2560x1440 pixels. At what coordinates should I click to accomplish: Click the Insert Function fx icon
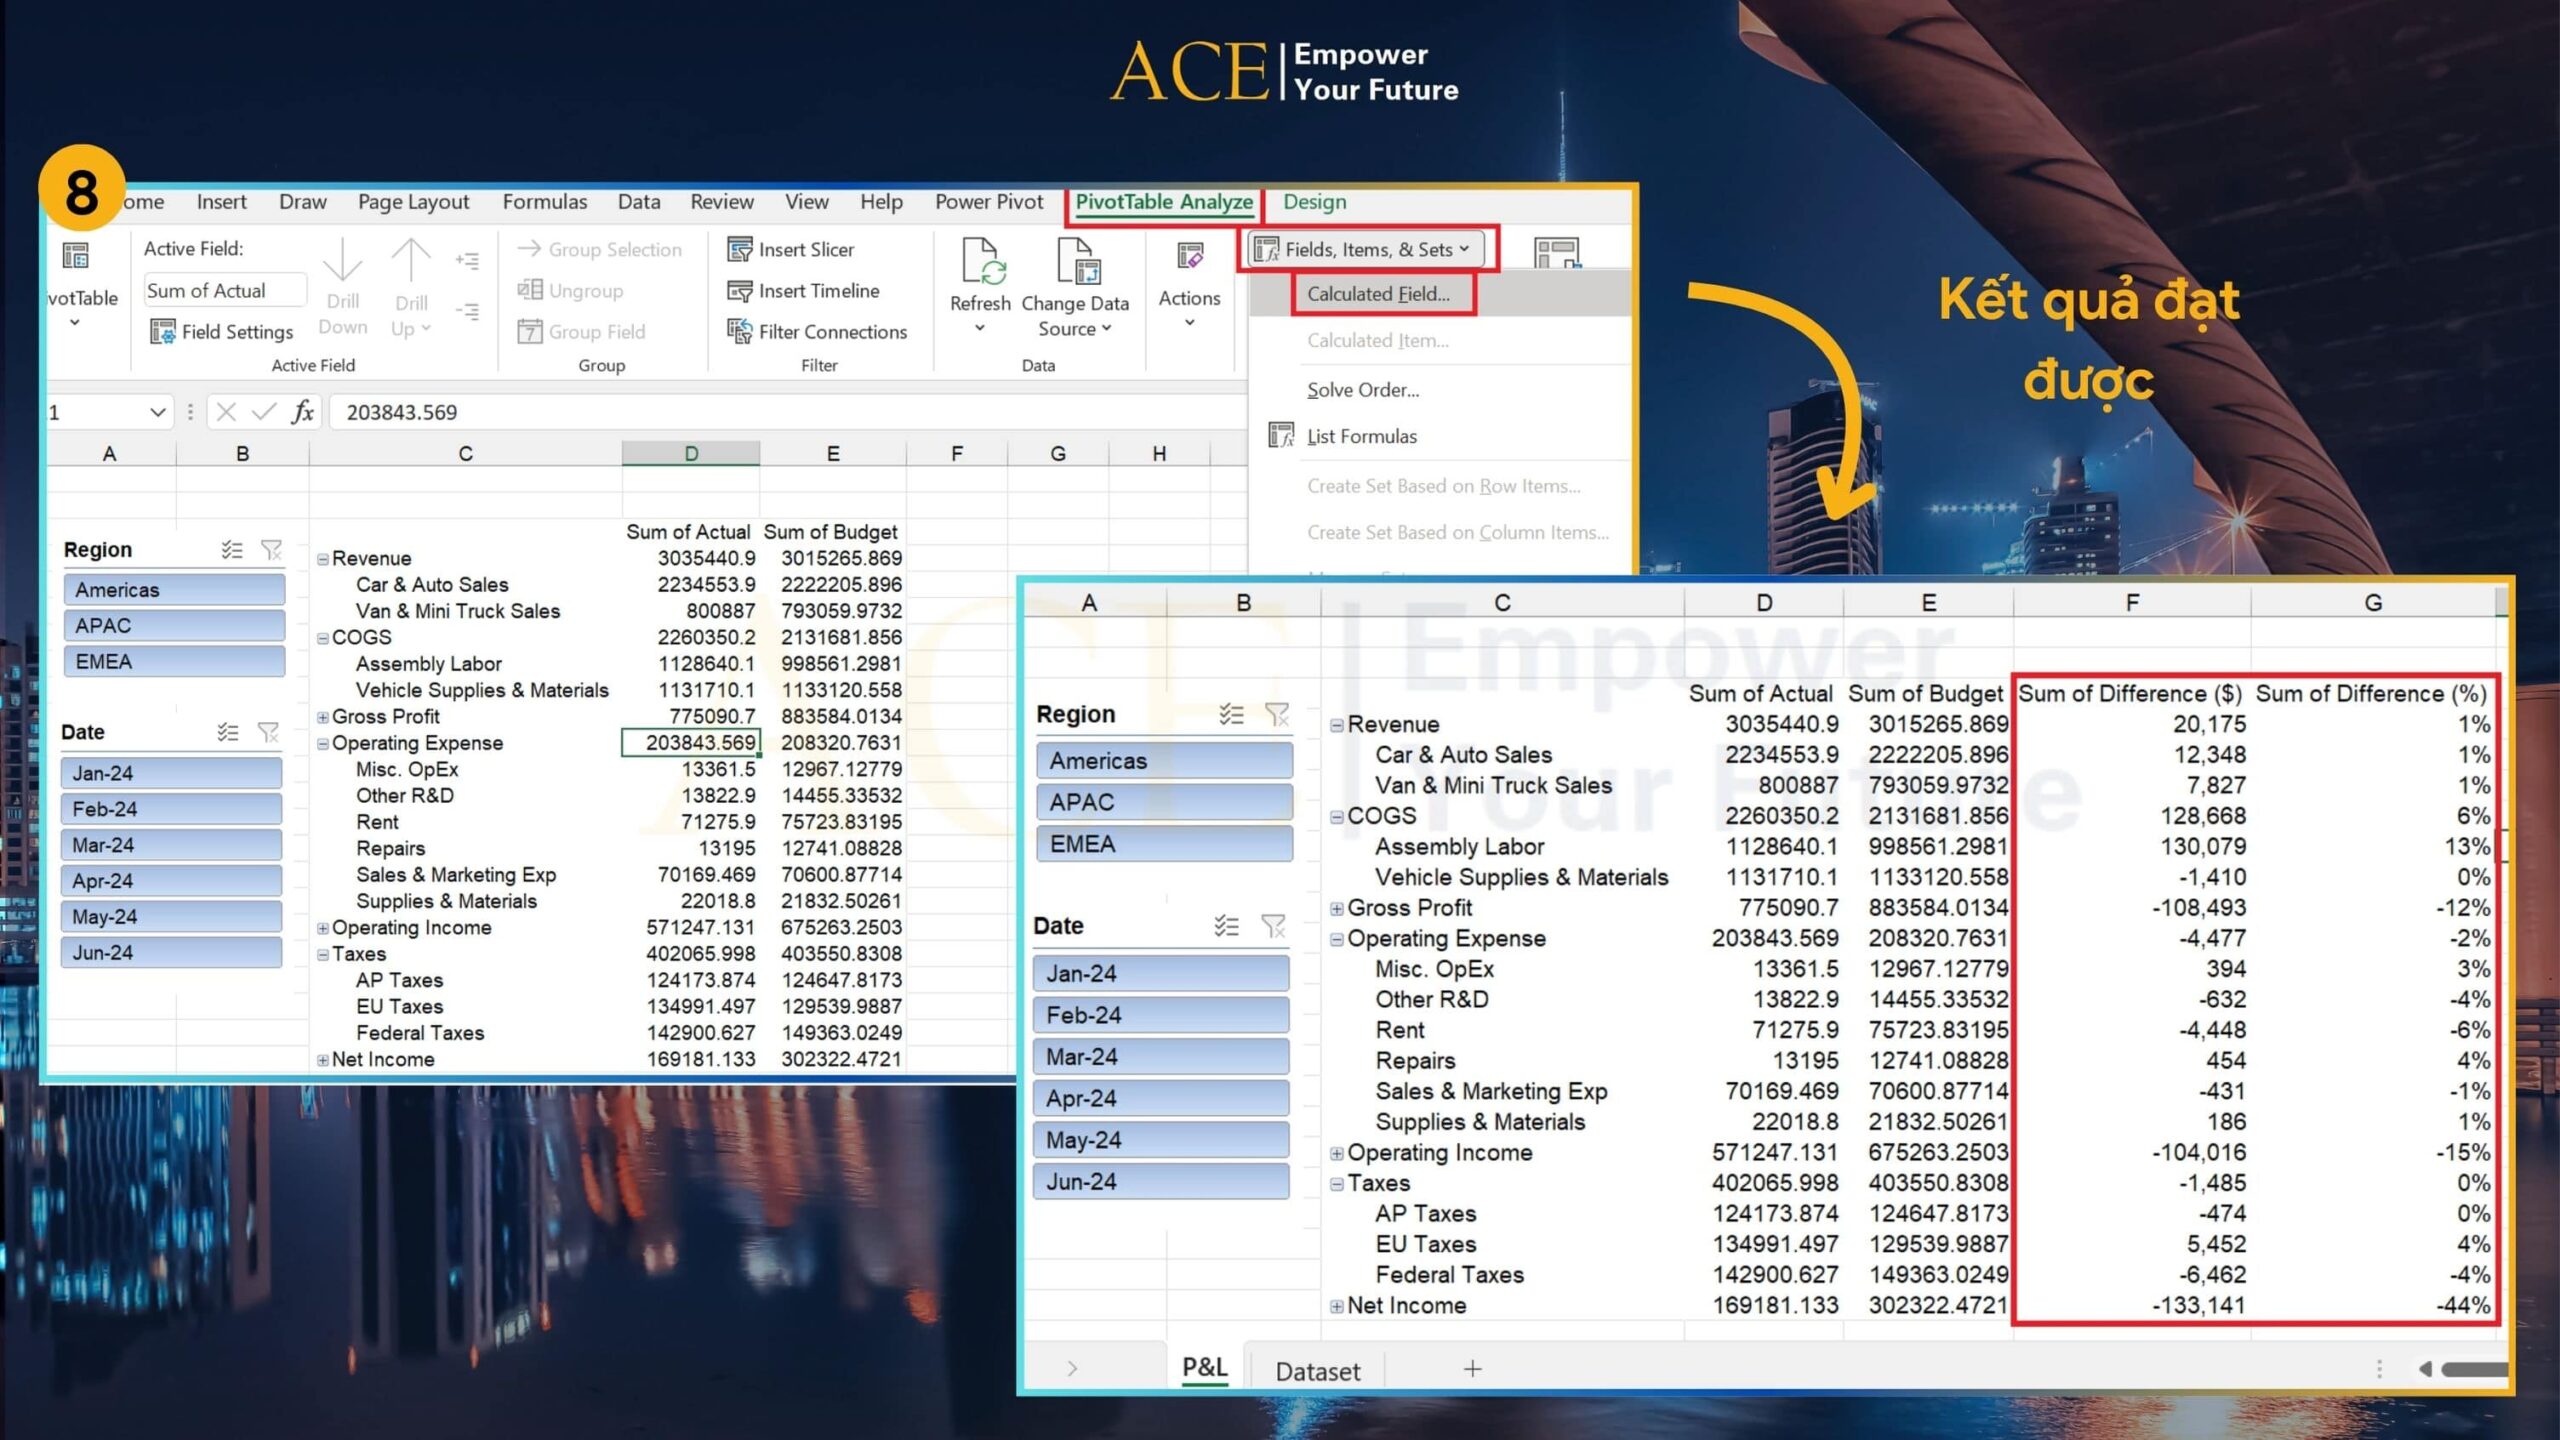click(x=303, y=412)
